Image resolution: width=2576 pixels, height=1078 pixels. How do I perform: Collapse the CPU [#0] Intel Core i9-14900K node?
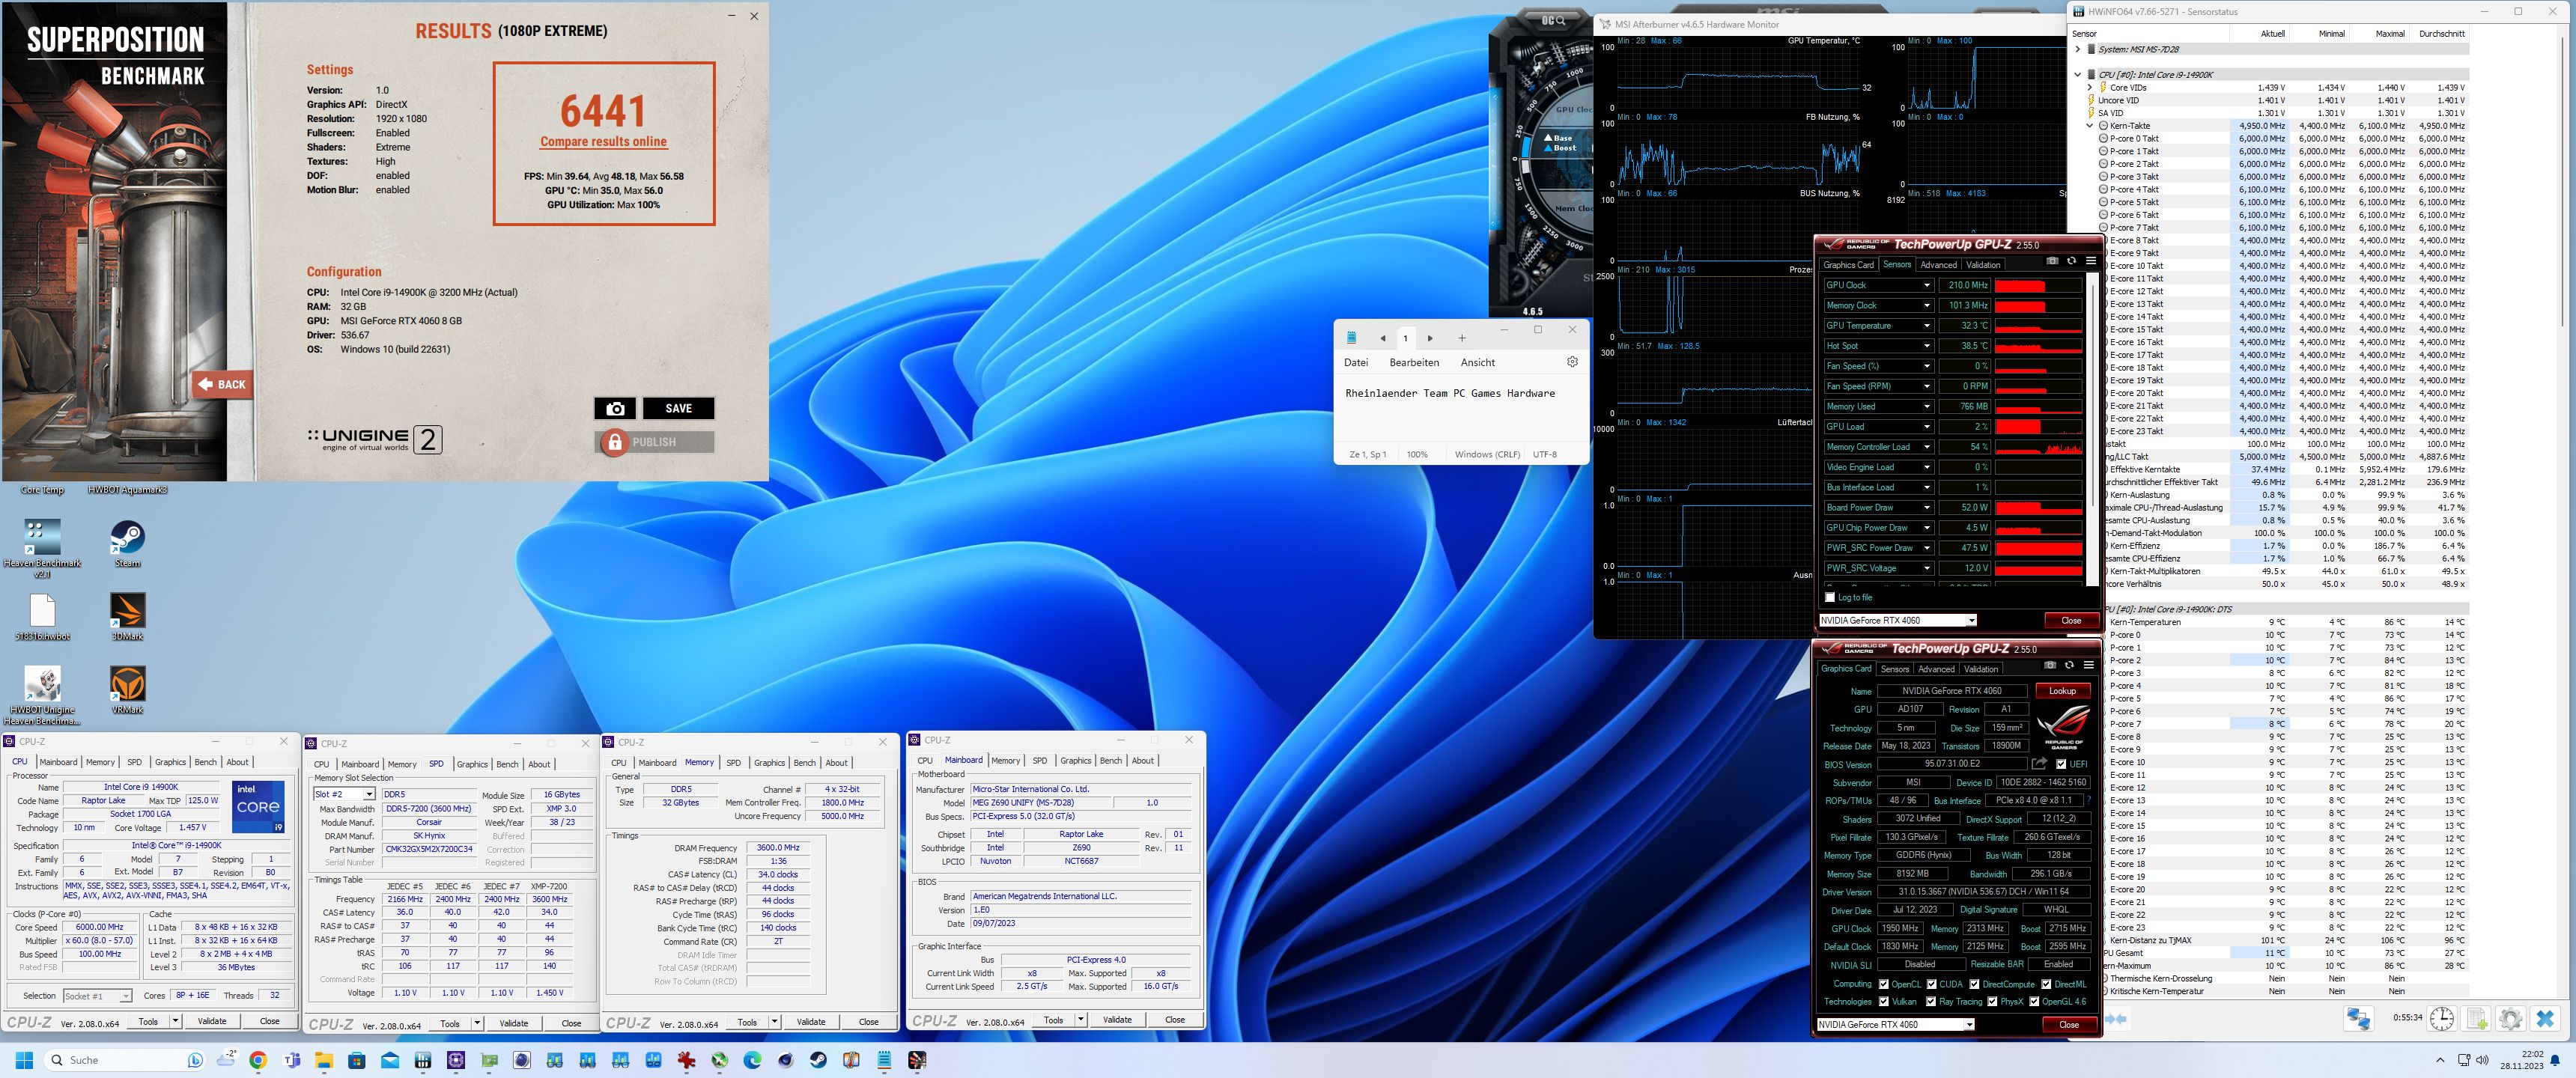point(2078,74)
